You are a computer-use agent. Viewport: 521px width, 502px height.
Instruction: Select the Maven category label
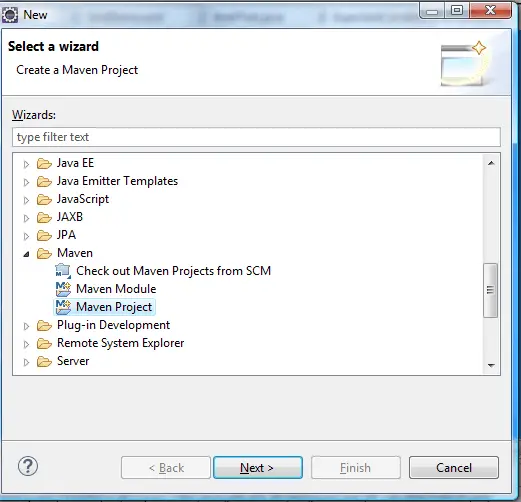75,253
